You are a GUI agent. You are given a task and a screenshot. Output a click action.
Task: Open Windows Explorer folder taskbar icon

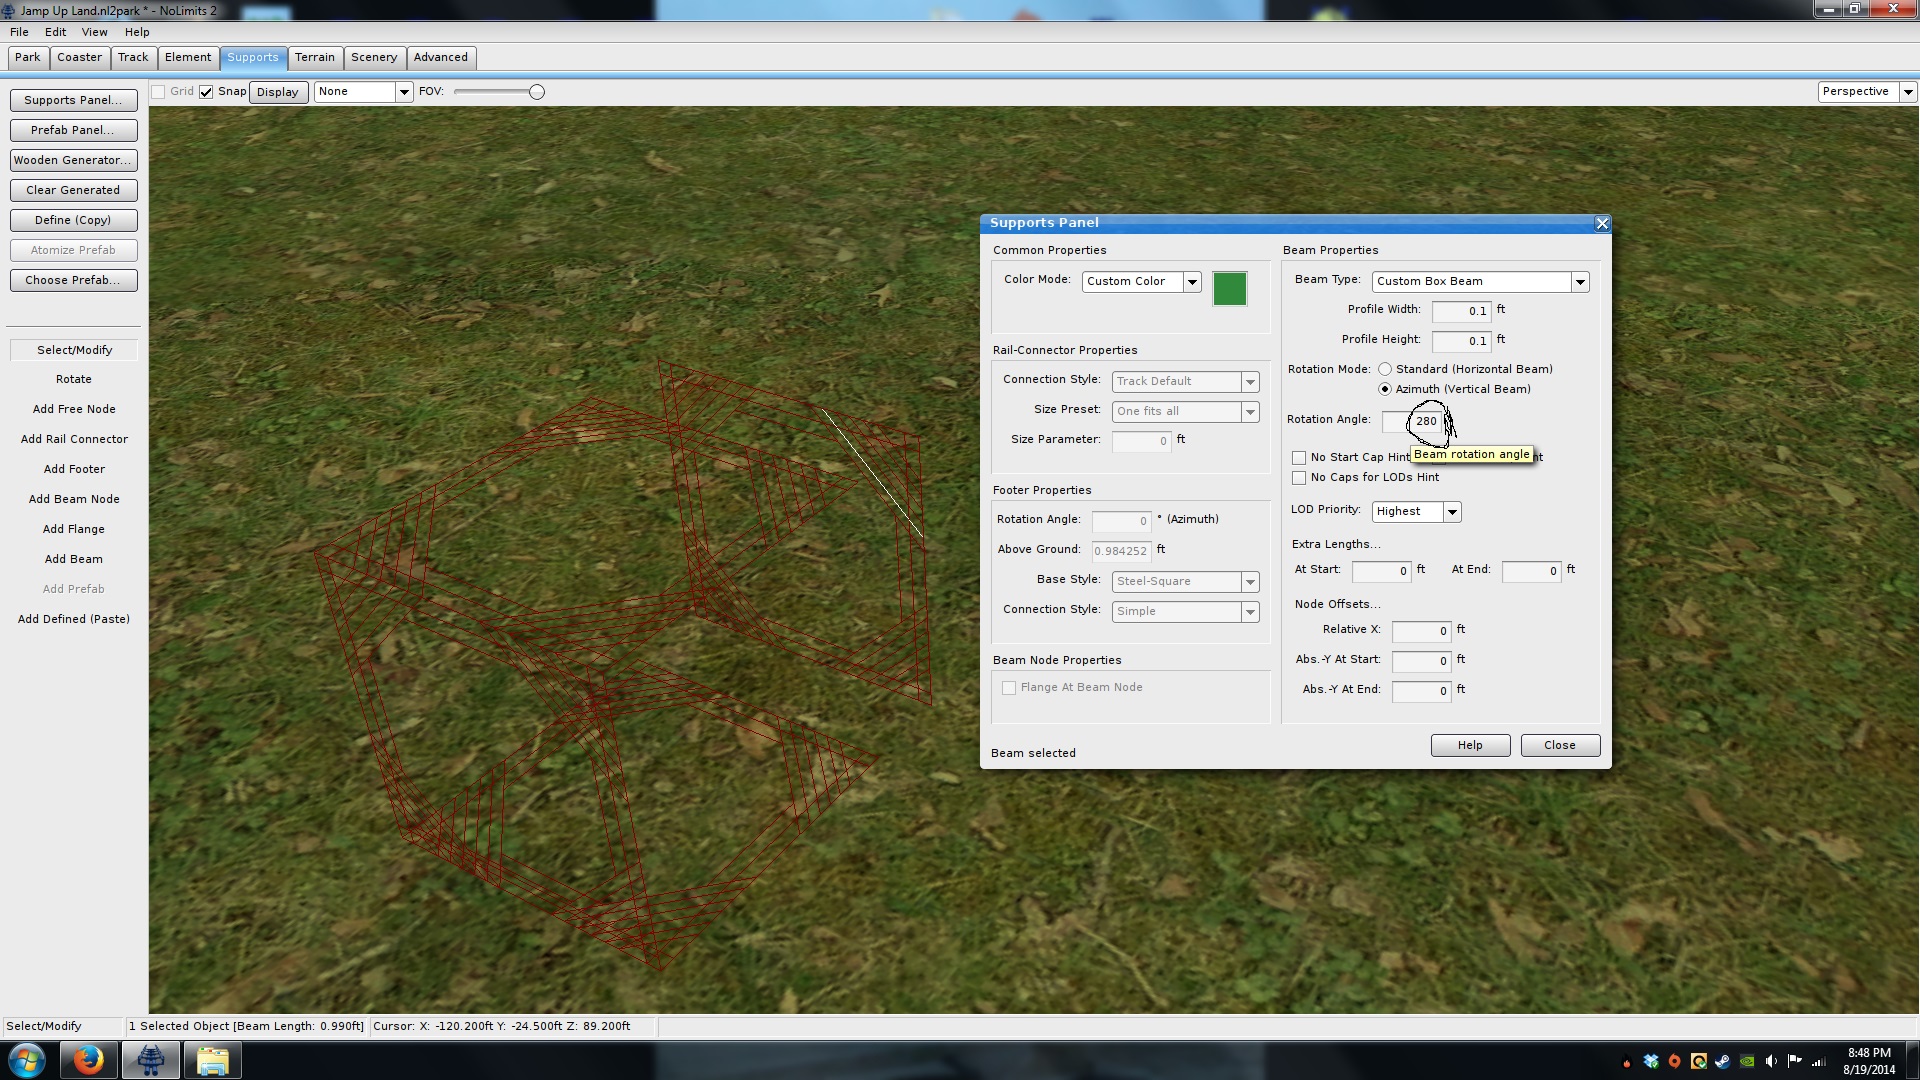212,1060
